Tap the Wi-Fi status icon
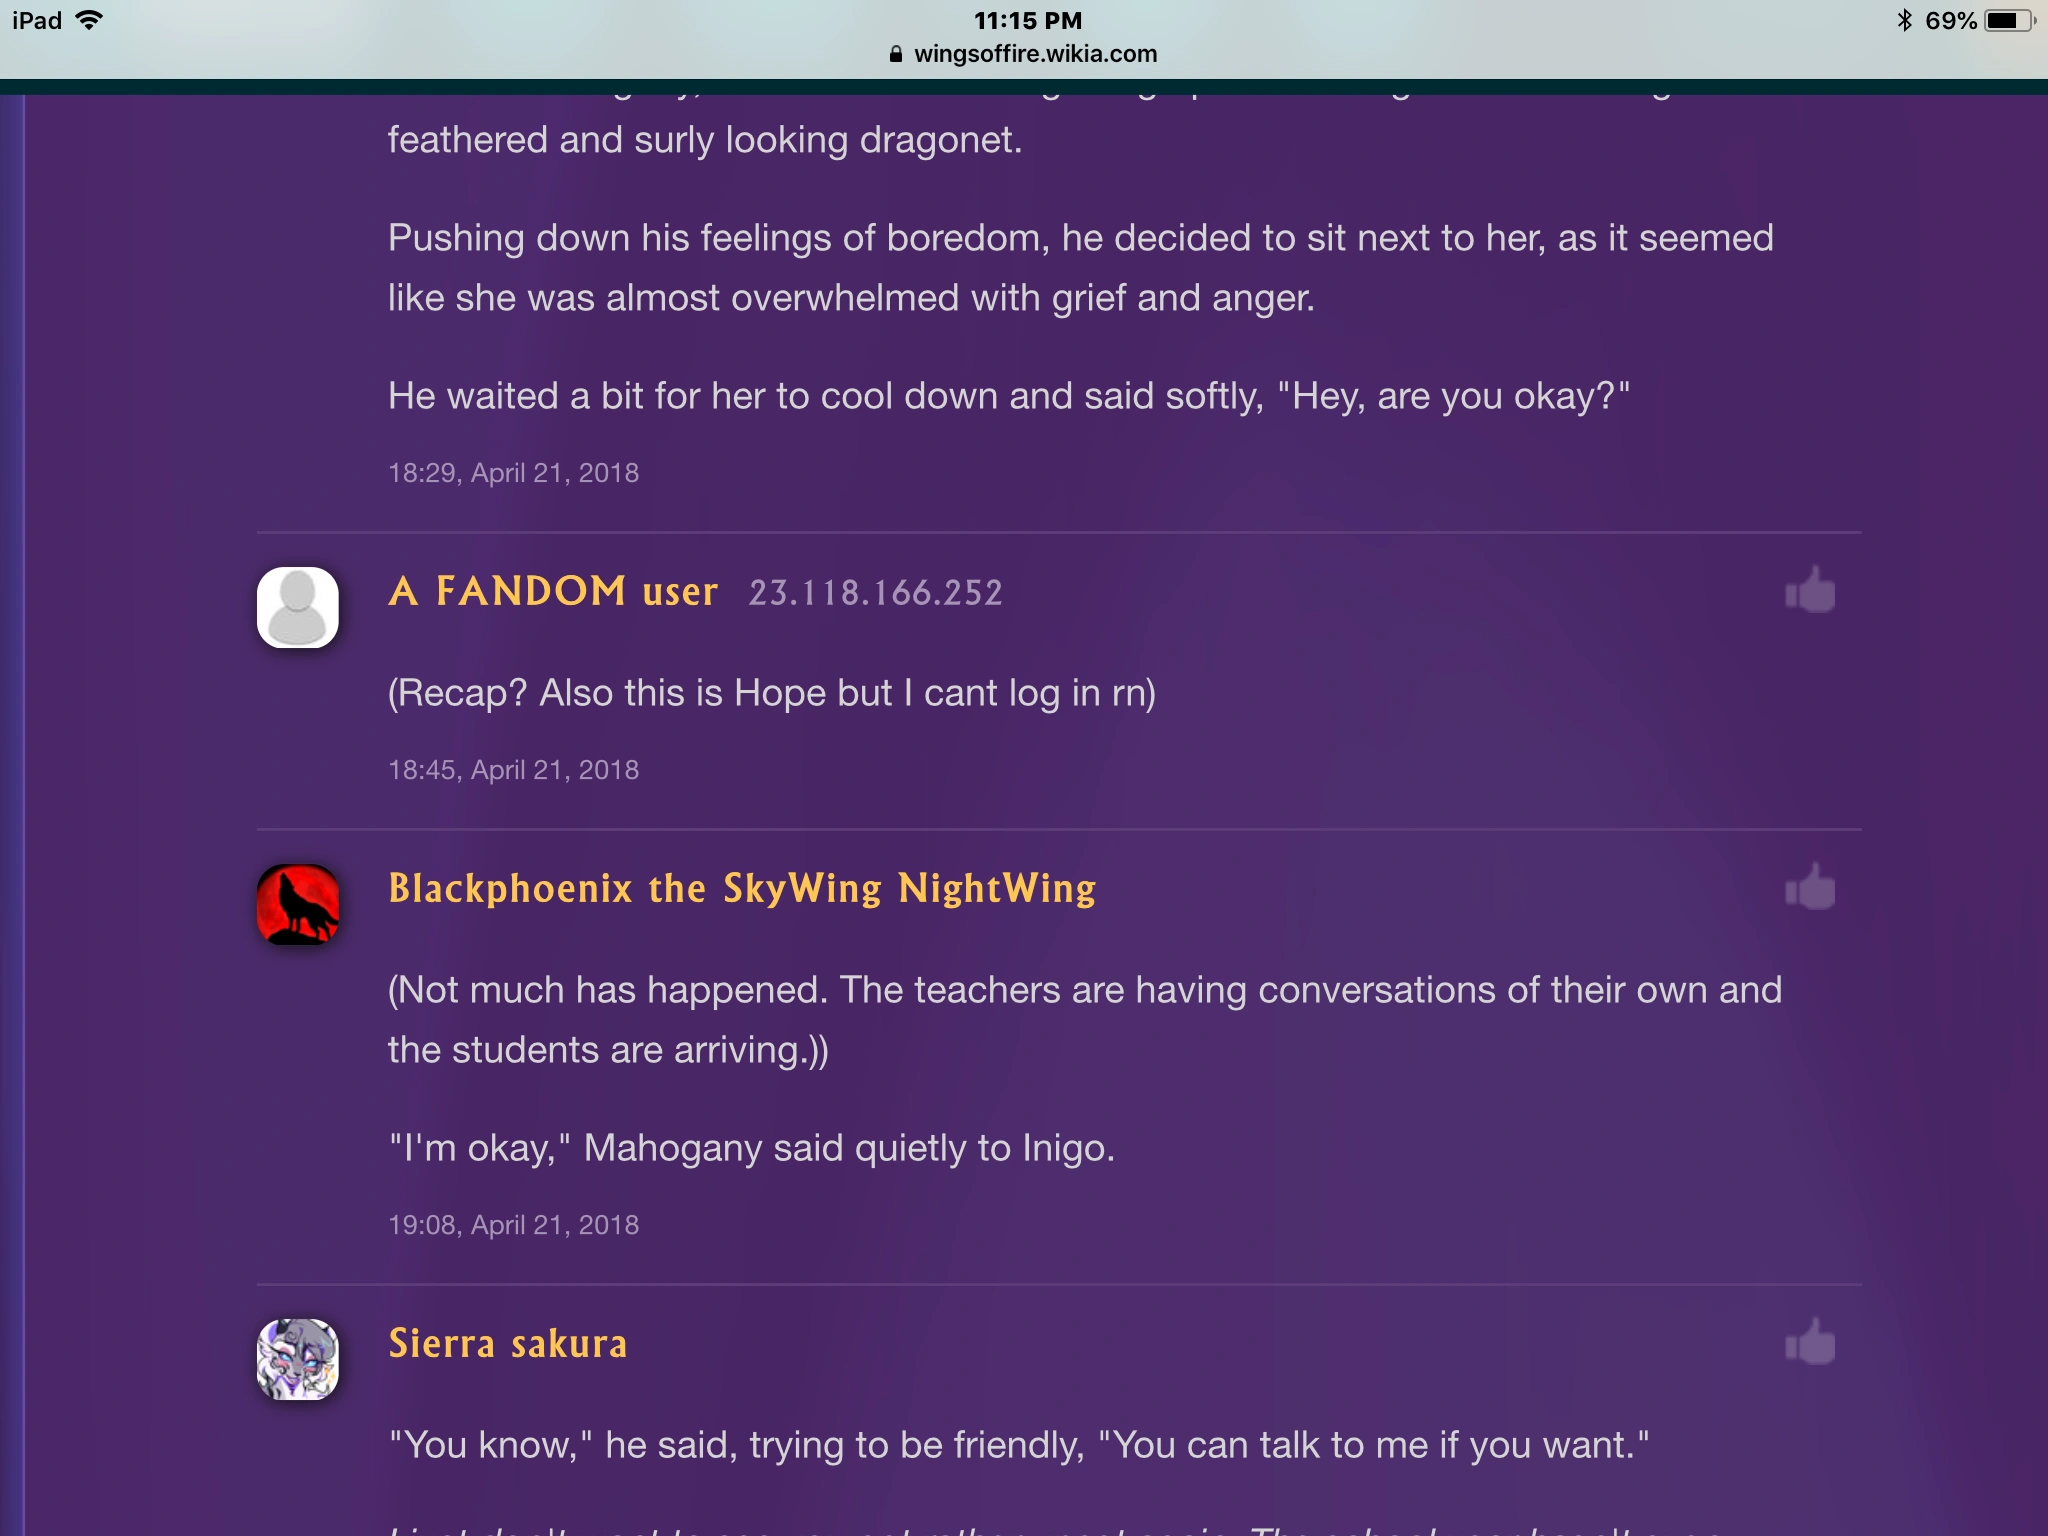Image resolution: width=2048 pixels, height=1536 pixels. click(x=89, y=20)
